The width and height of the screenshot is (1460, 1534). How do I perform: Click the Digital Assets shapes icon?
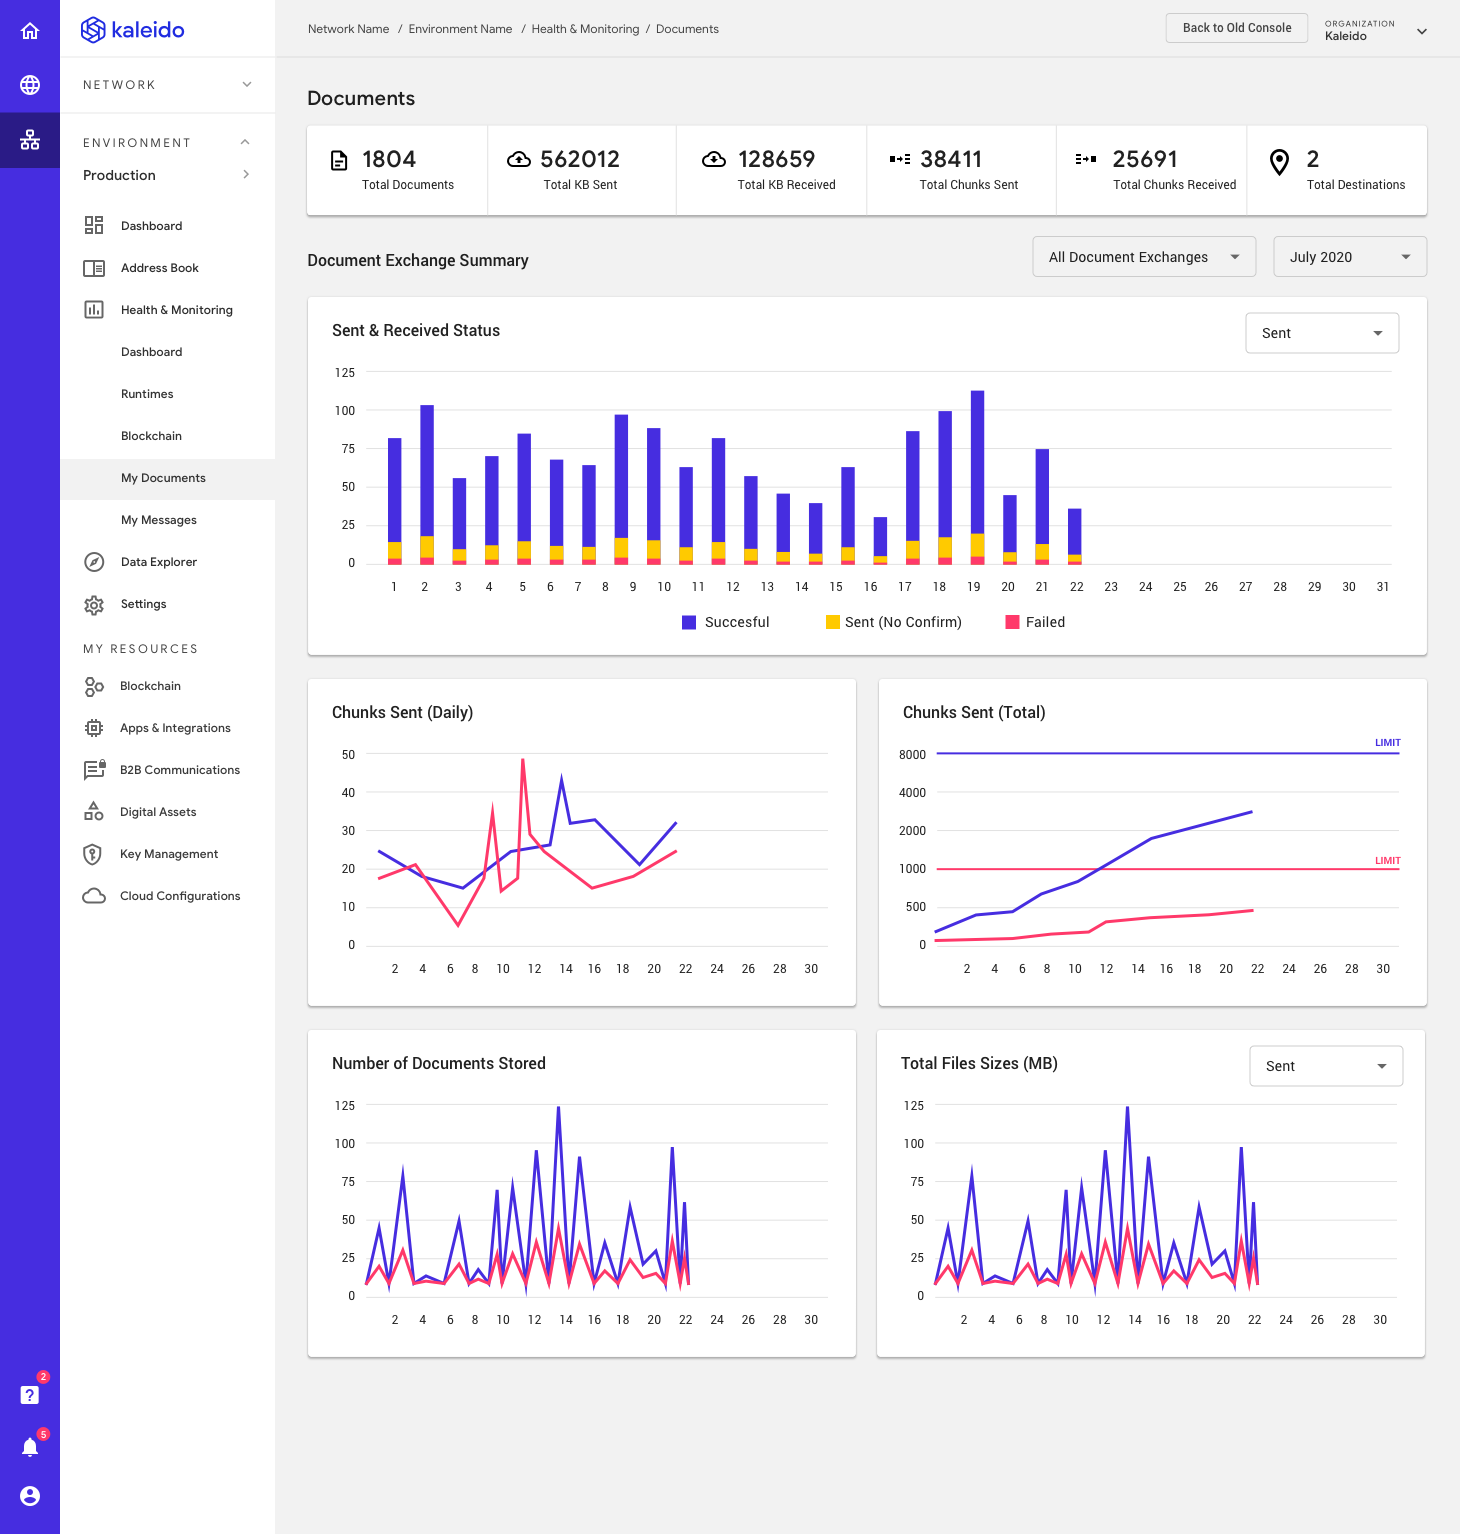(x=94, y=811)
